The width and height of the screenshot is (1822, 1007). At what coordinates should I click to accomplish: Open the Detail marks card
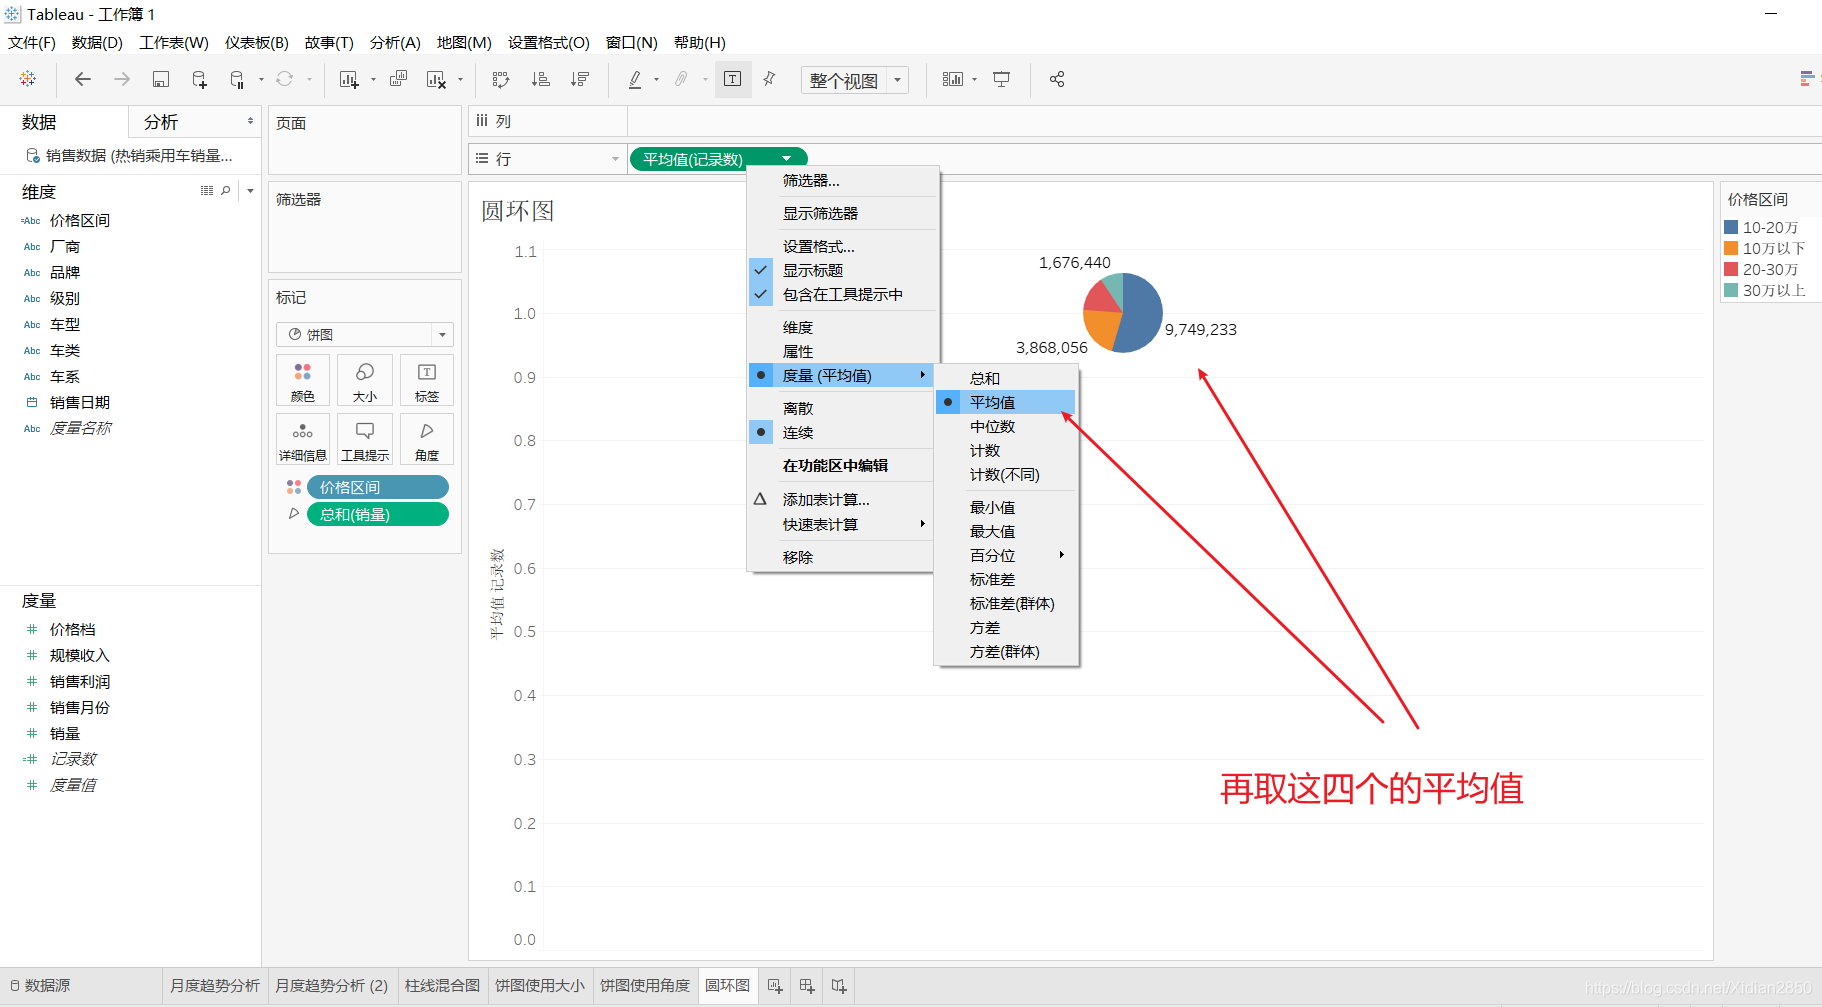tap(303, 440)
